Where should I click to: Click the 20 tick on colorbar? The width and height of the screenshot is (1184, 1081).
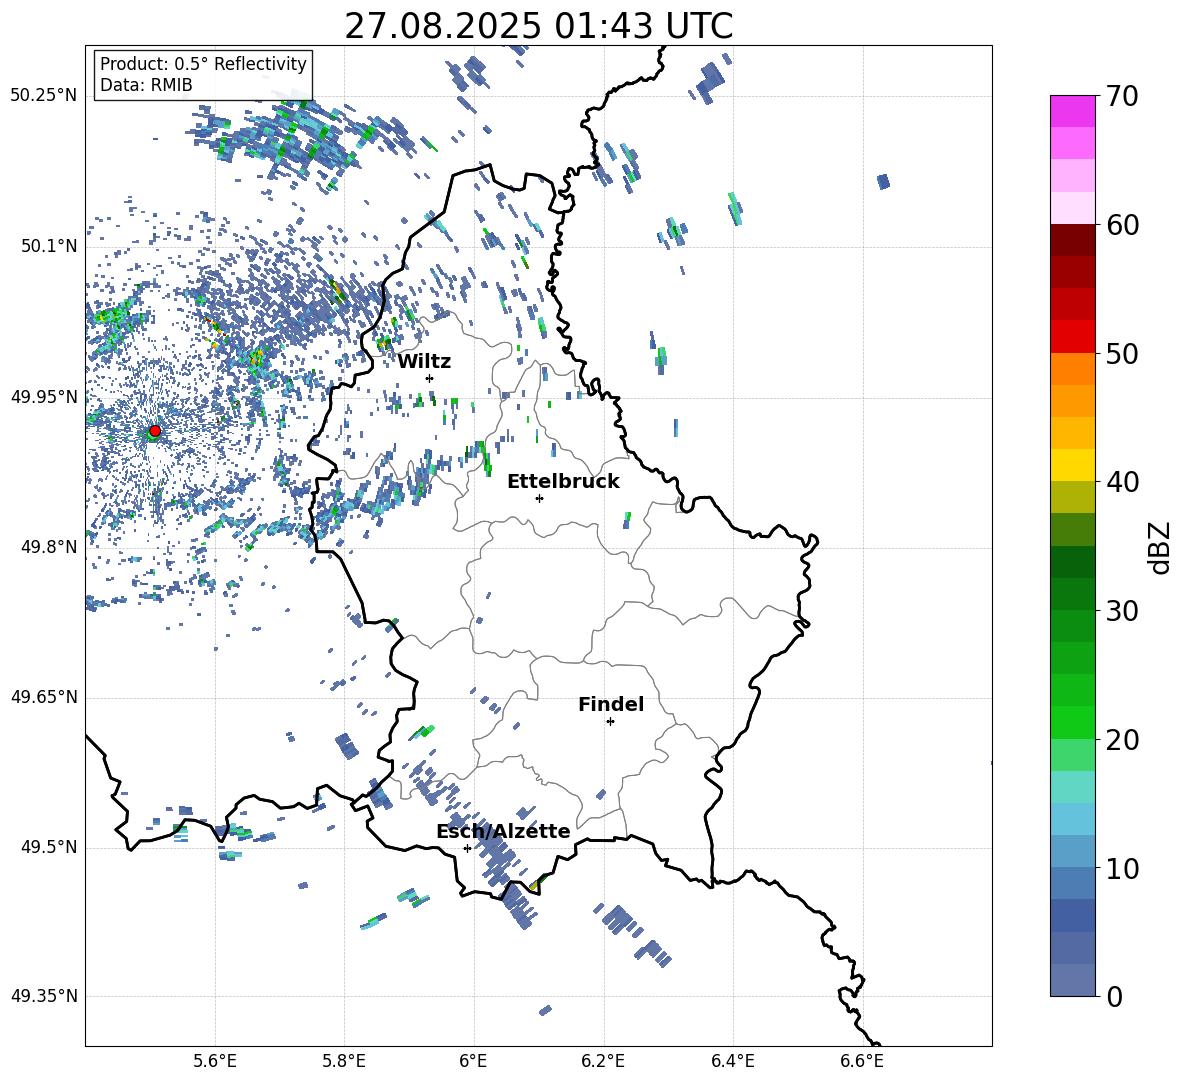pos(1122,740)
